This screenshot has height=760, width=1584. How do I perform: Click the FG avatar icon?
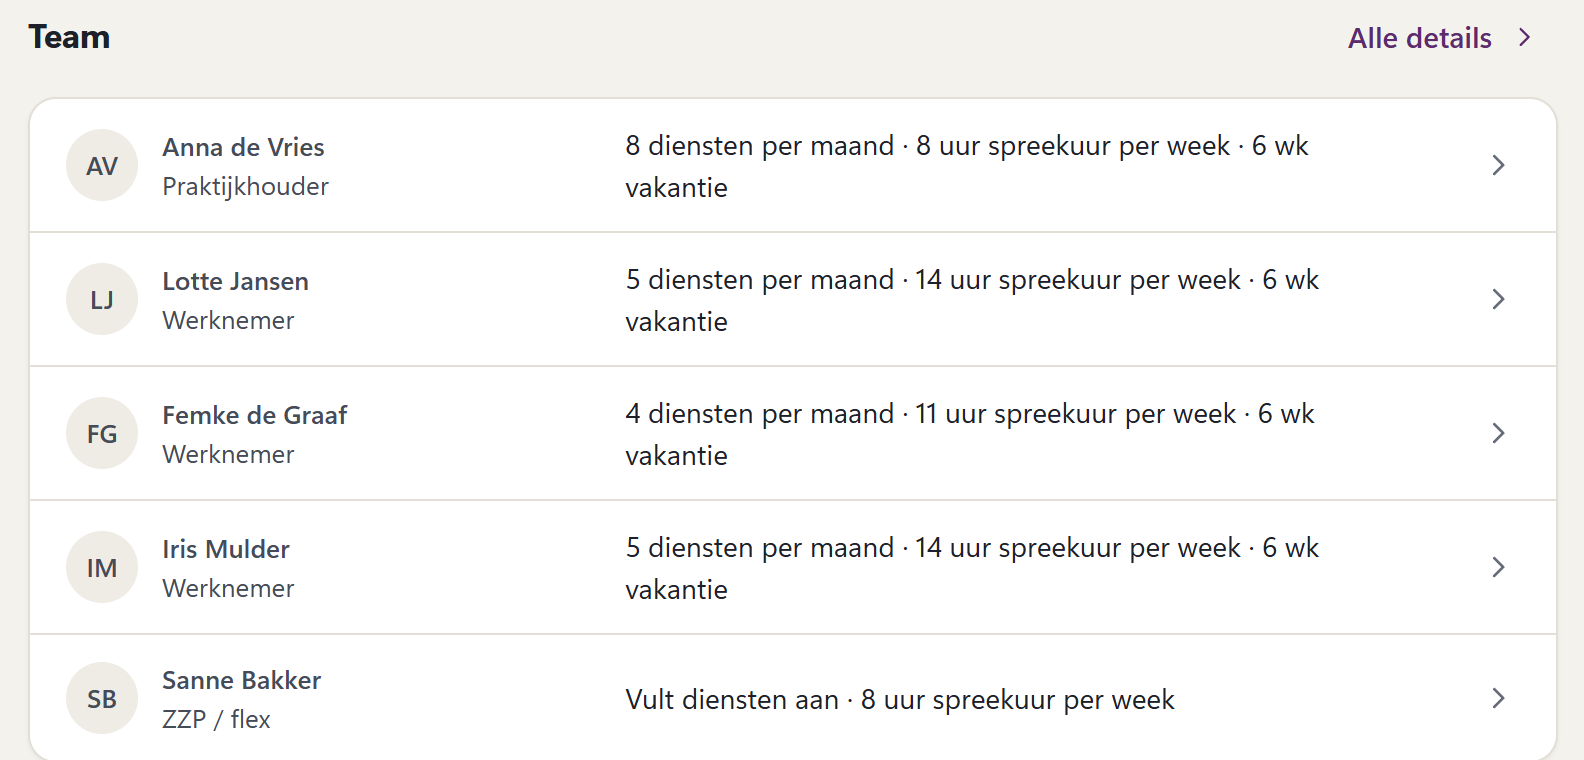coord(102,433)
